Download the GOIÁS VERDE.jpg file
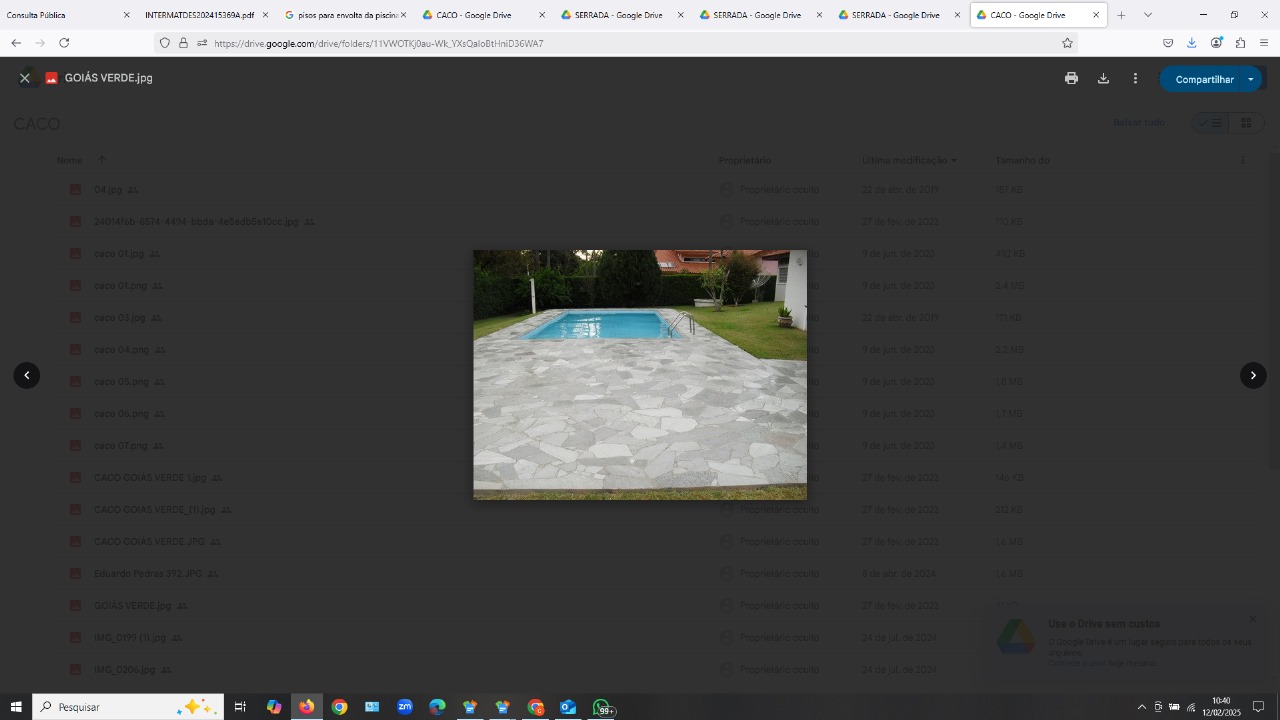This screenshot has height=720, width=1280. pyautogui.click(x=1103, y=78)
